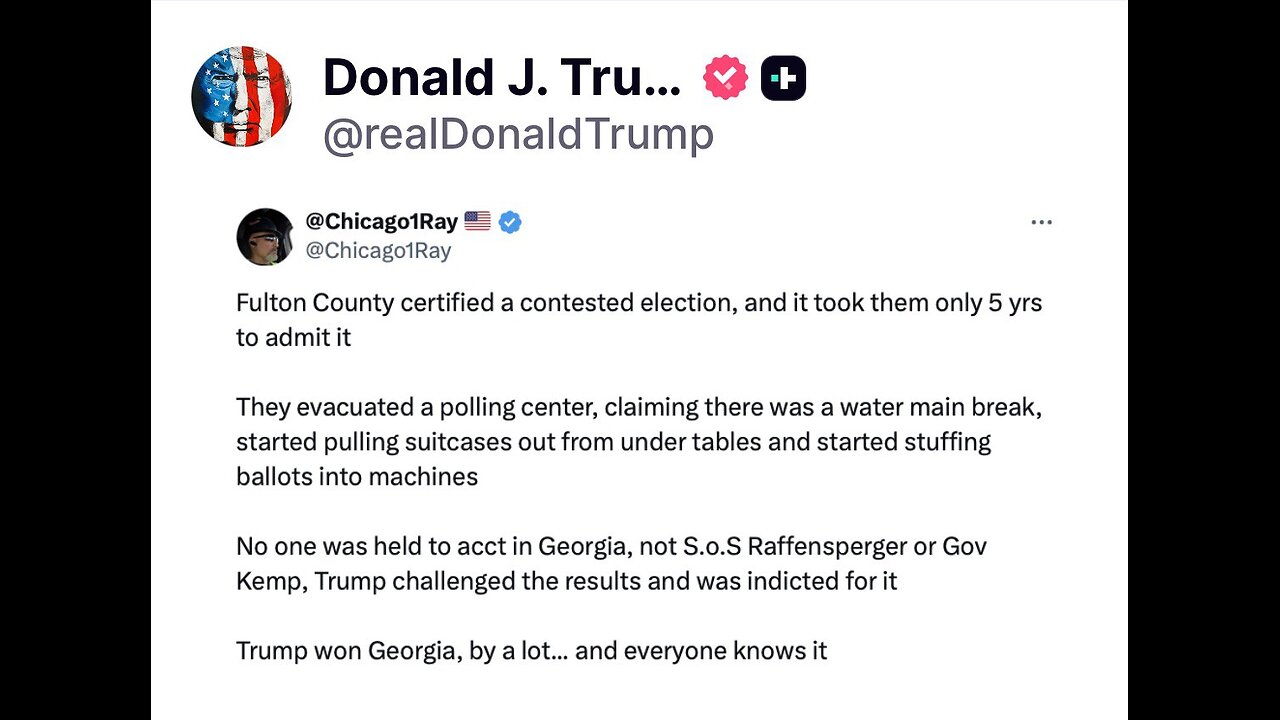1280x720 pixels.
Task: Open the @realDonaldTrump handle link
Action: (x=517, y=135)
